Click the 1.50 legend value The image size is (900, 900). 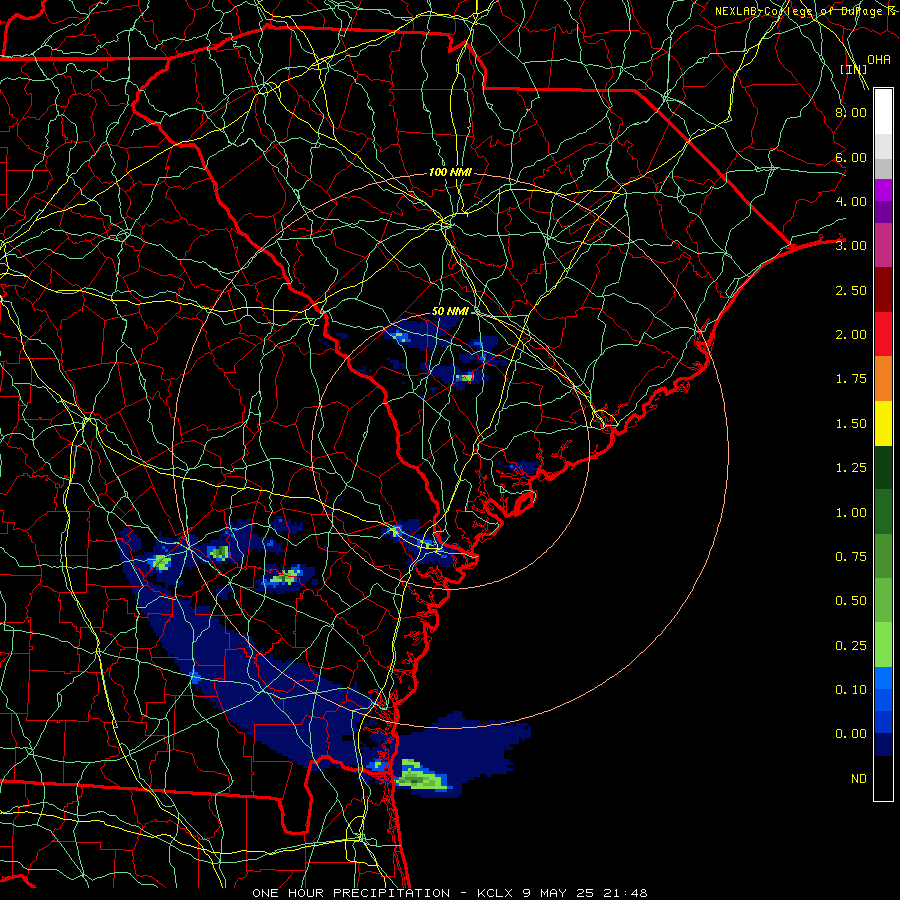(851, 424)
